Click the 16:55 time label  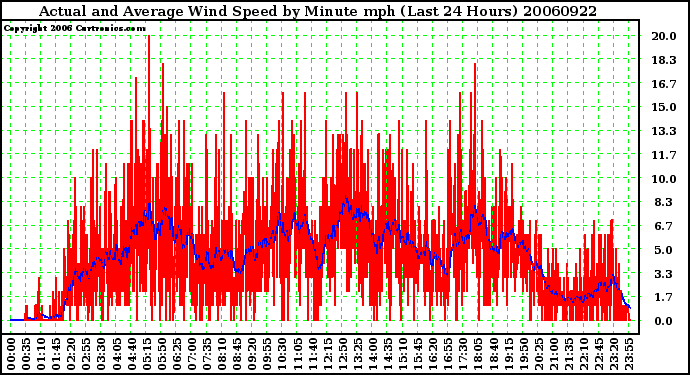coord(448,354)
